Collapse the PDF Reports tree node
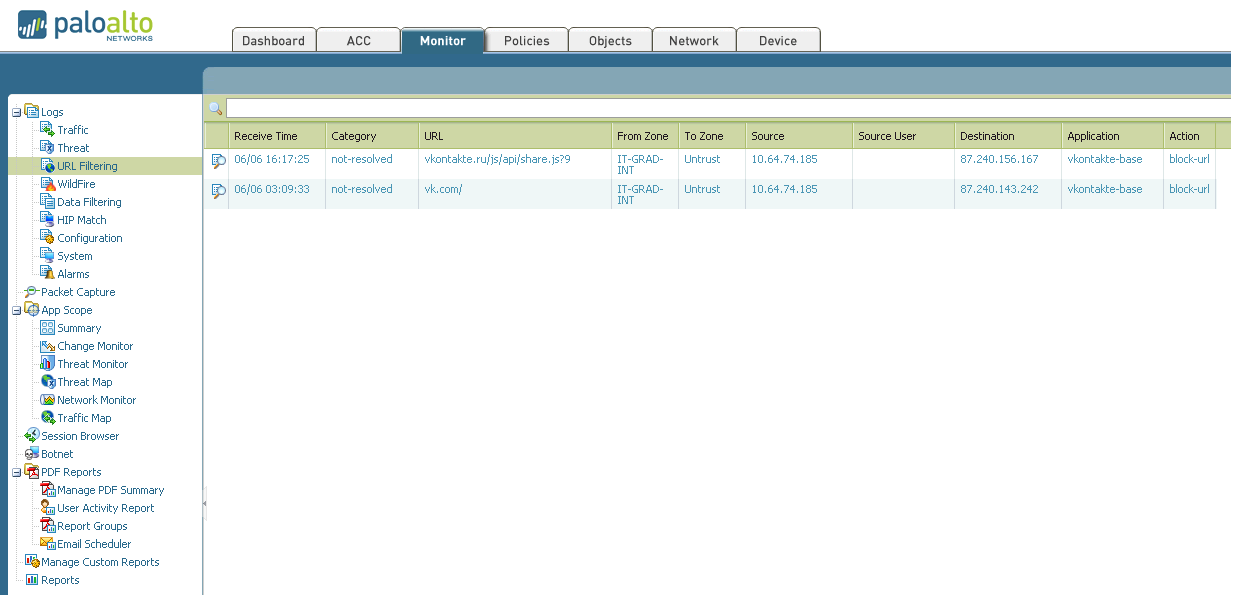The width and height of the screenshot is (1235, 595). click(x=16, y=472)
